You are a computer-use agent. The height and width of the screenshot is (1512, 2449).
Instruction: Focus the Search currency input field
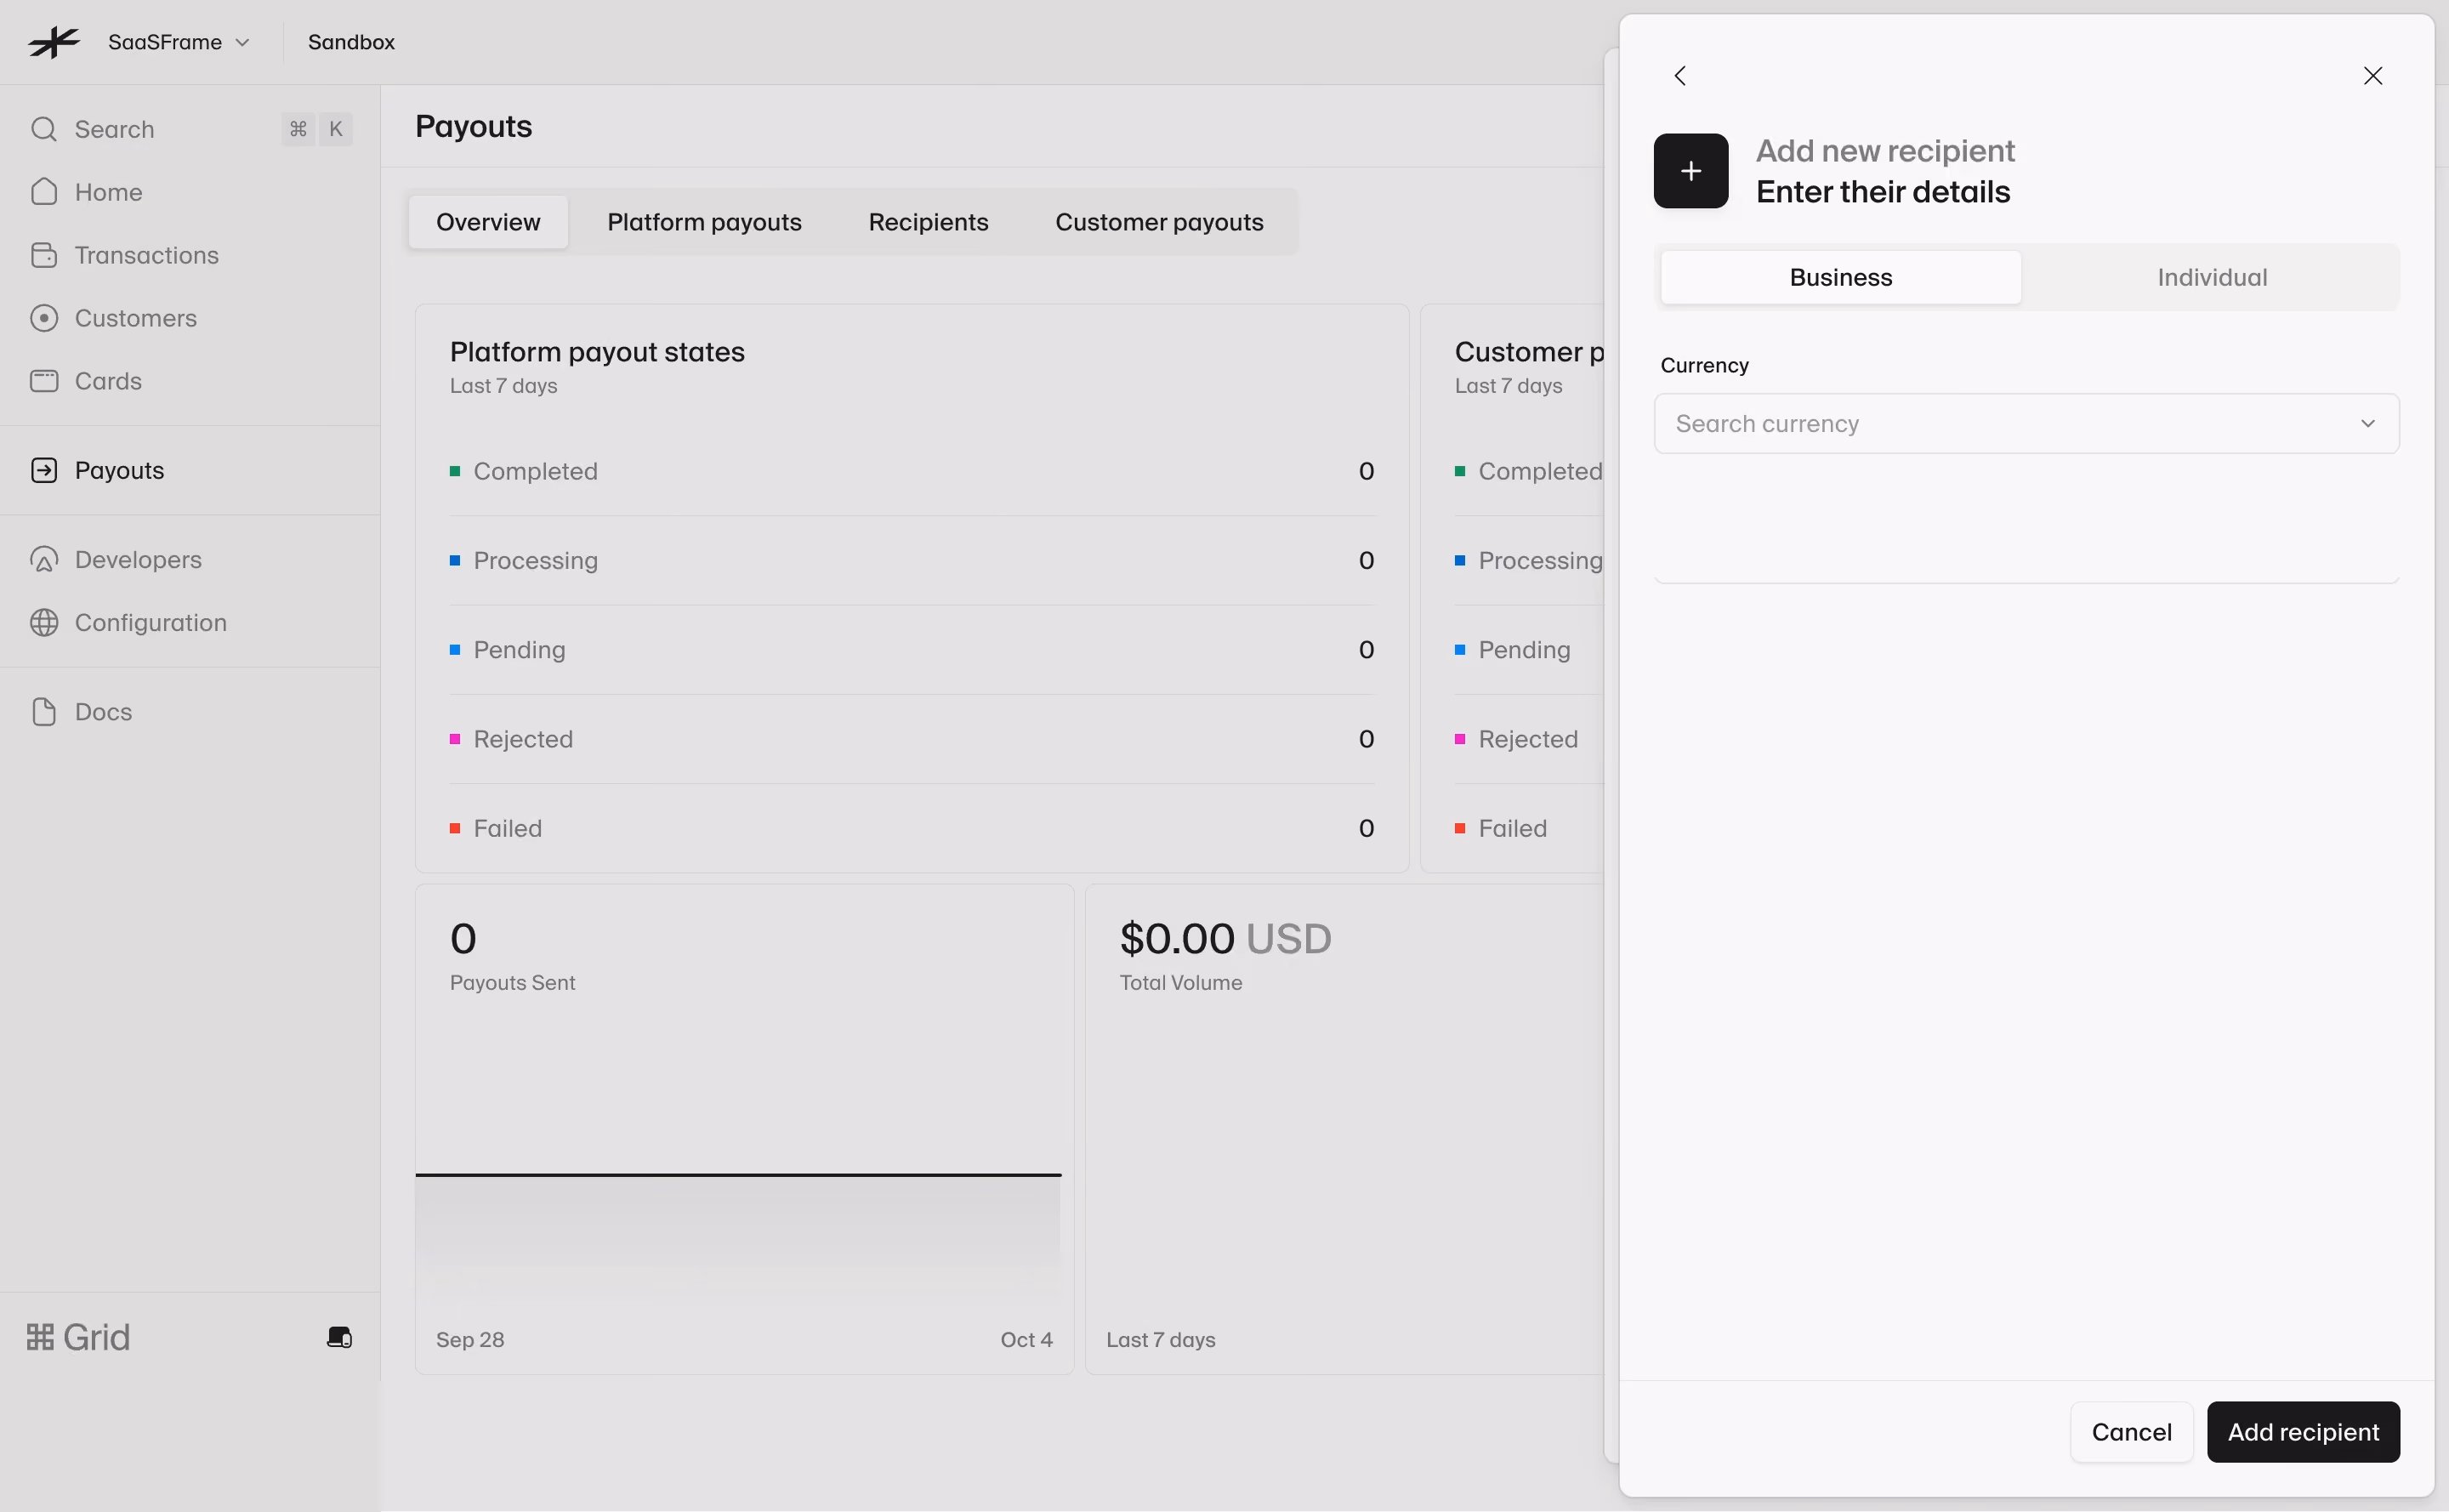(2026, 423)
